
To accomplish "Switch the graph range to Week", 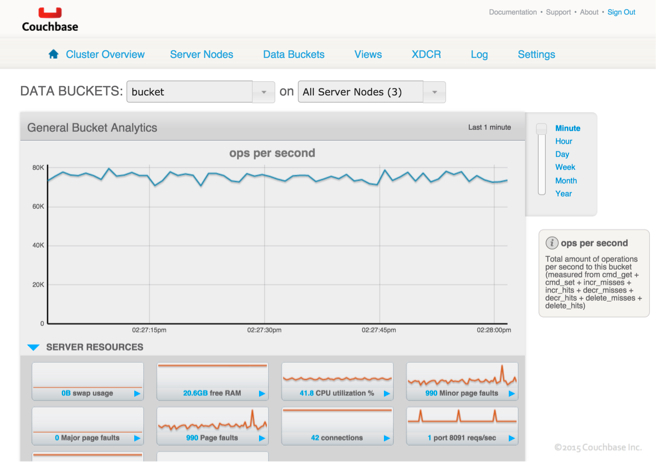I will pos(565,167).
